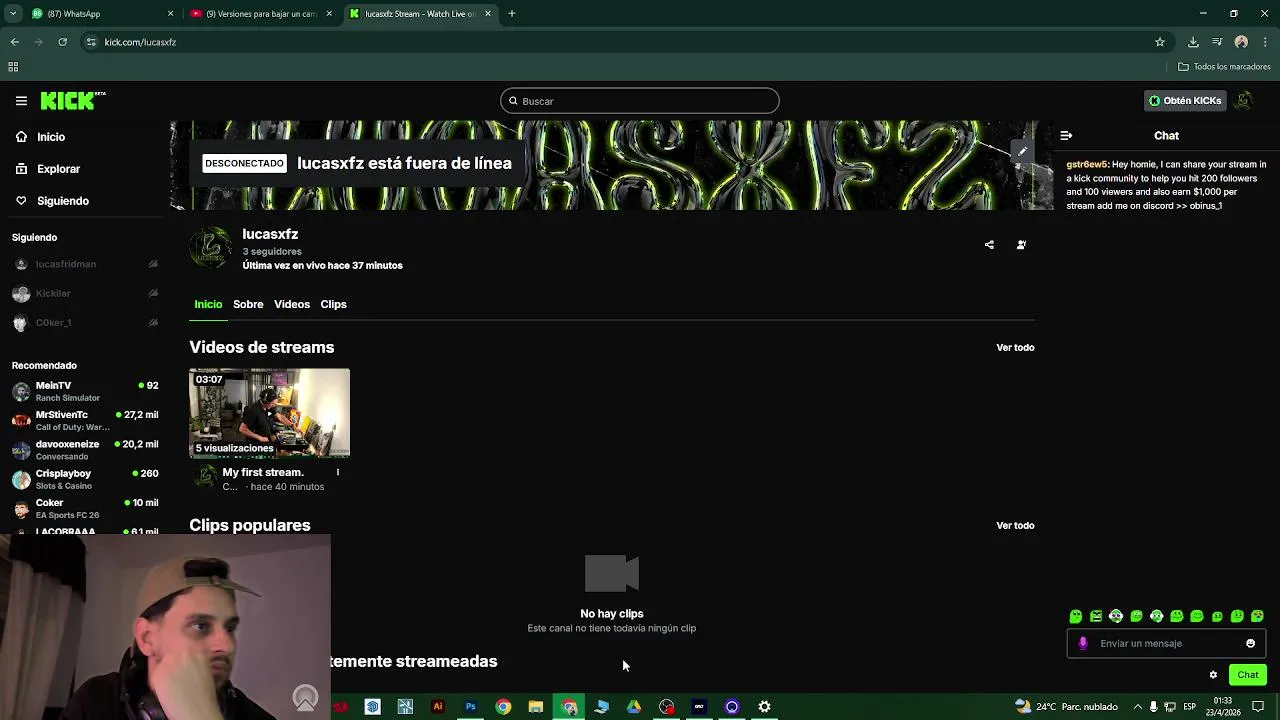Reload the kick.com page
Screen dimensions: 1280x720
click(62, 42)
